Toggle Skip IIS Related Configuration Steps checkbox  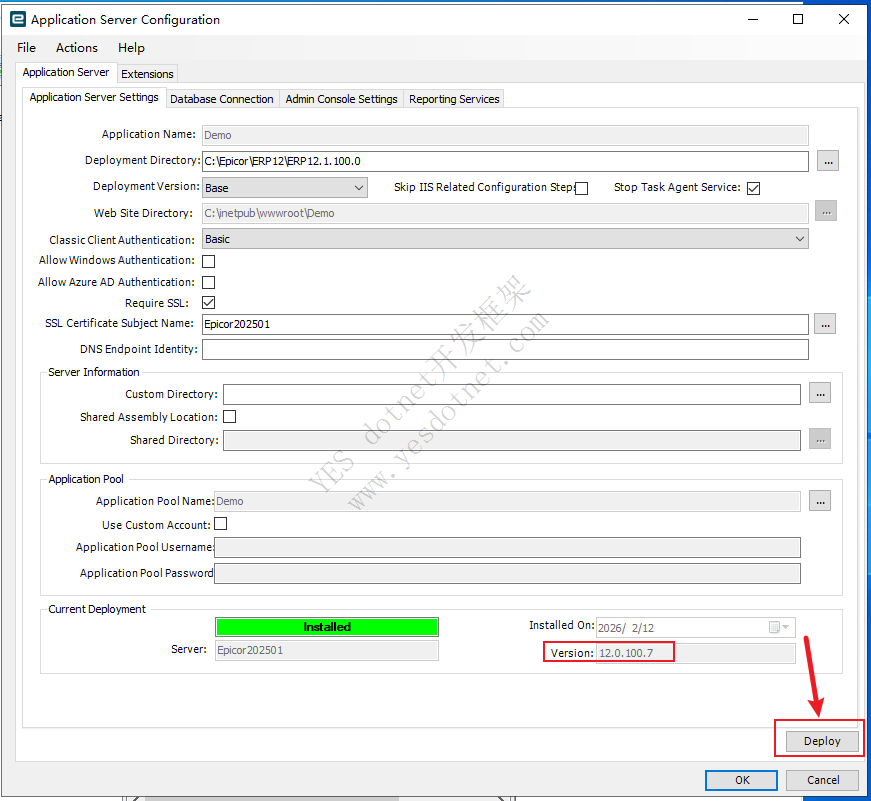[x=581, y=188]
